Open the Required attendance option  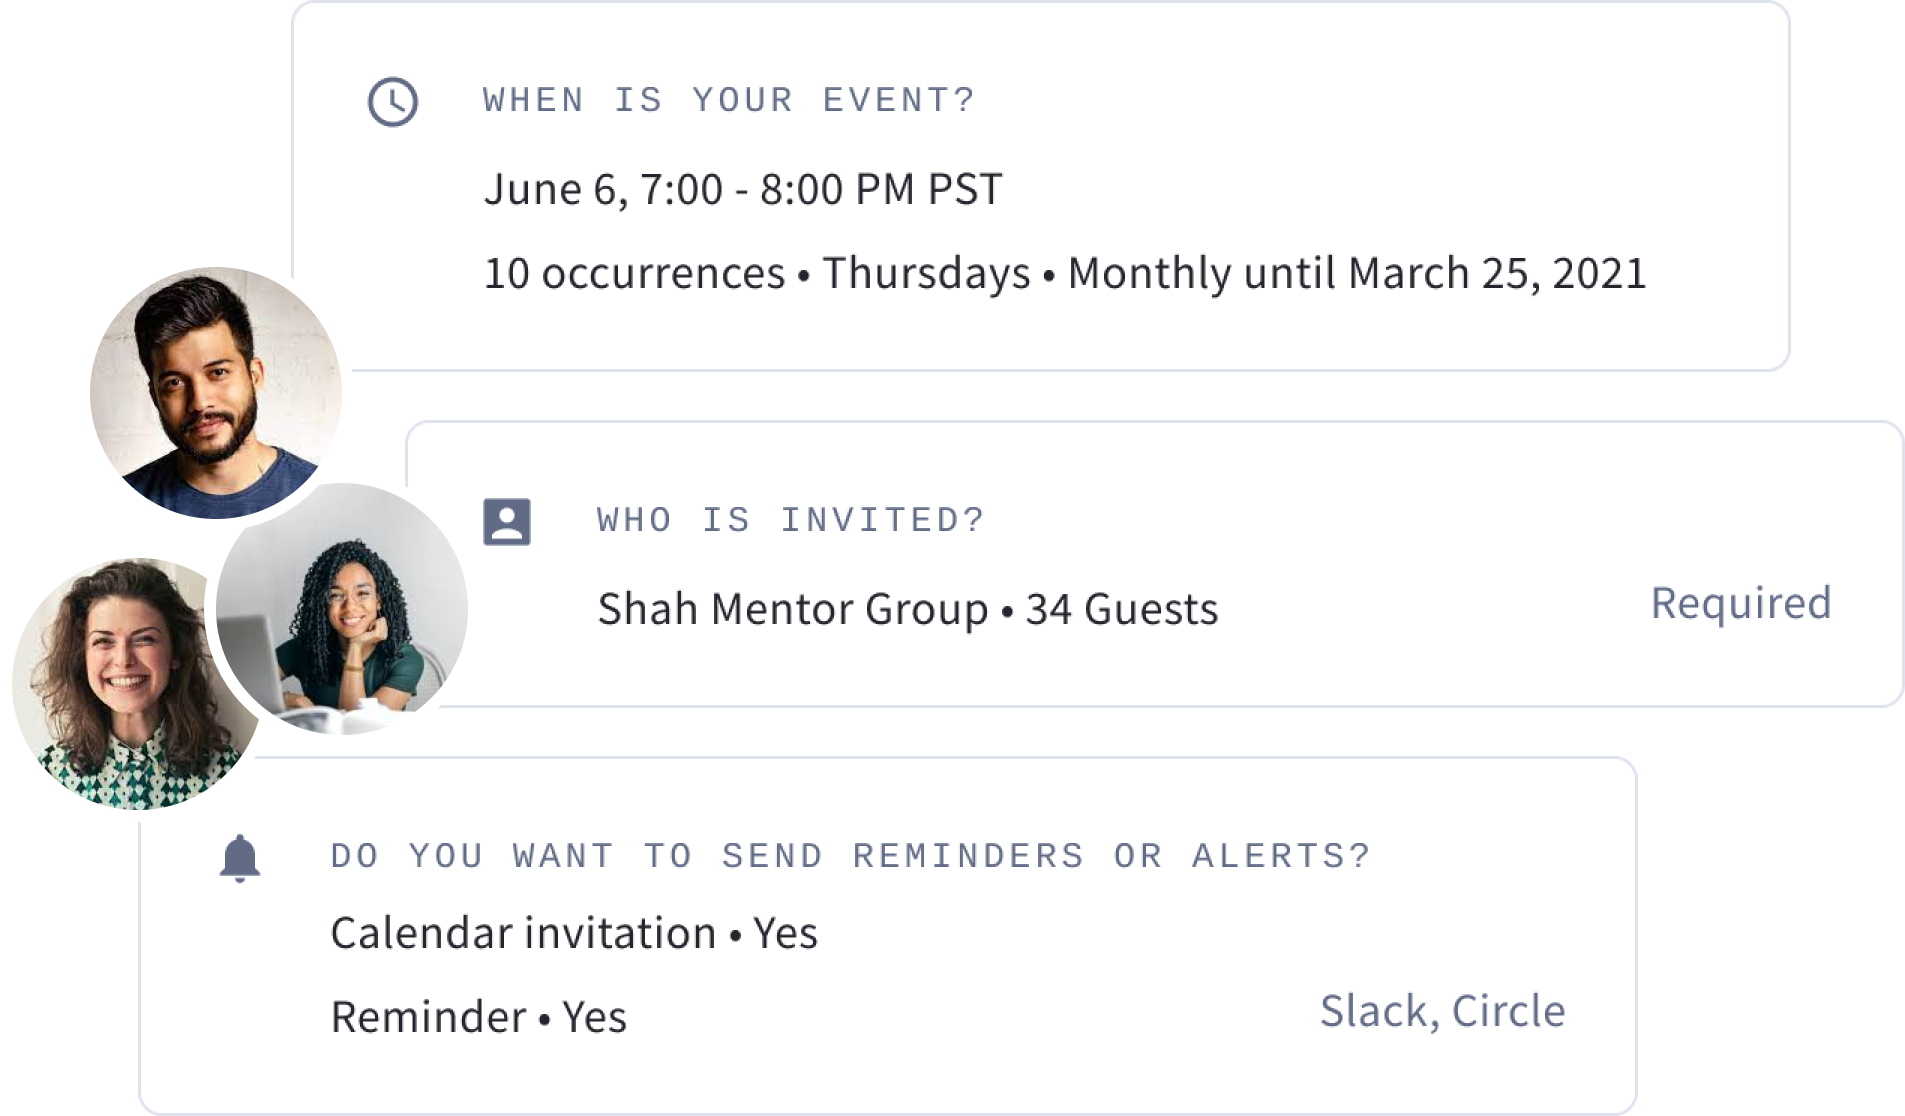pyautogui.click(x=1740, y=603)
